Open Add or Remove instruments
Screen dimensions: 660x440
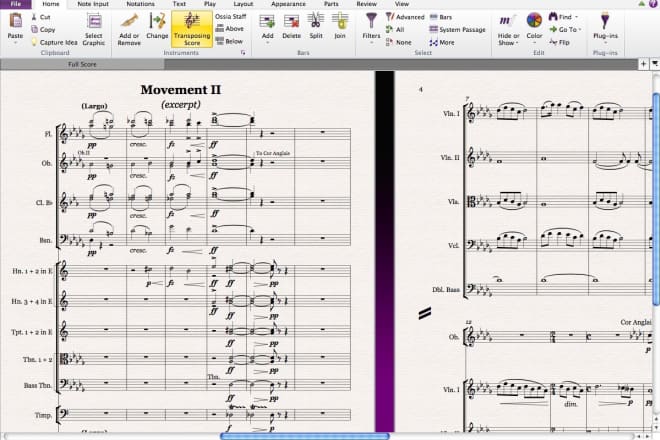point(129,29)
